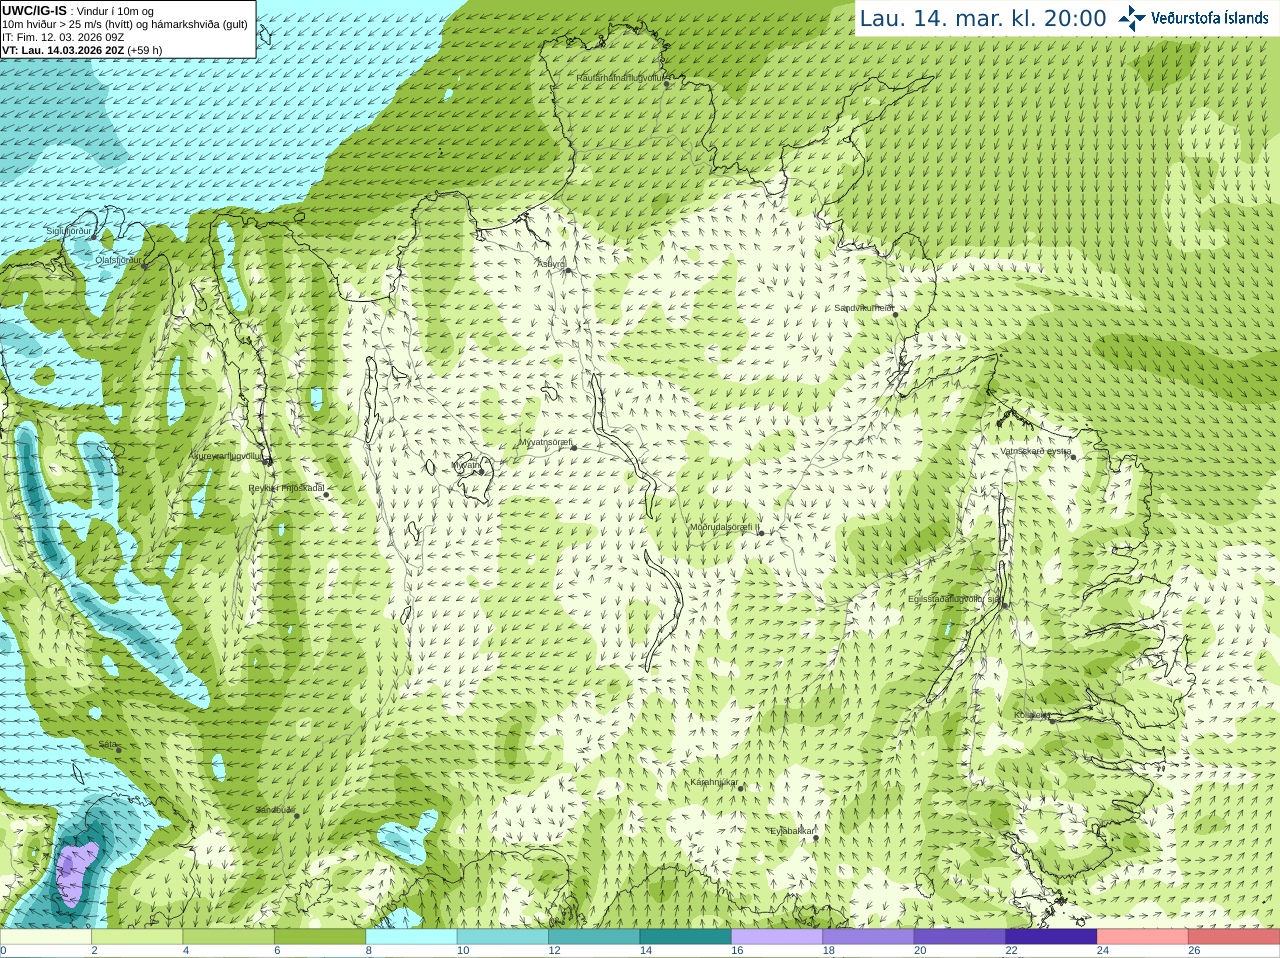This screenshot has height=958, width=1280.
Task: Click the 'VT: Lau. 14.03.2026 20Z (+59 h)' line
Action: [x=82, y=50]
